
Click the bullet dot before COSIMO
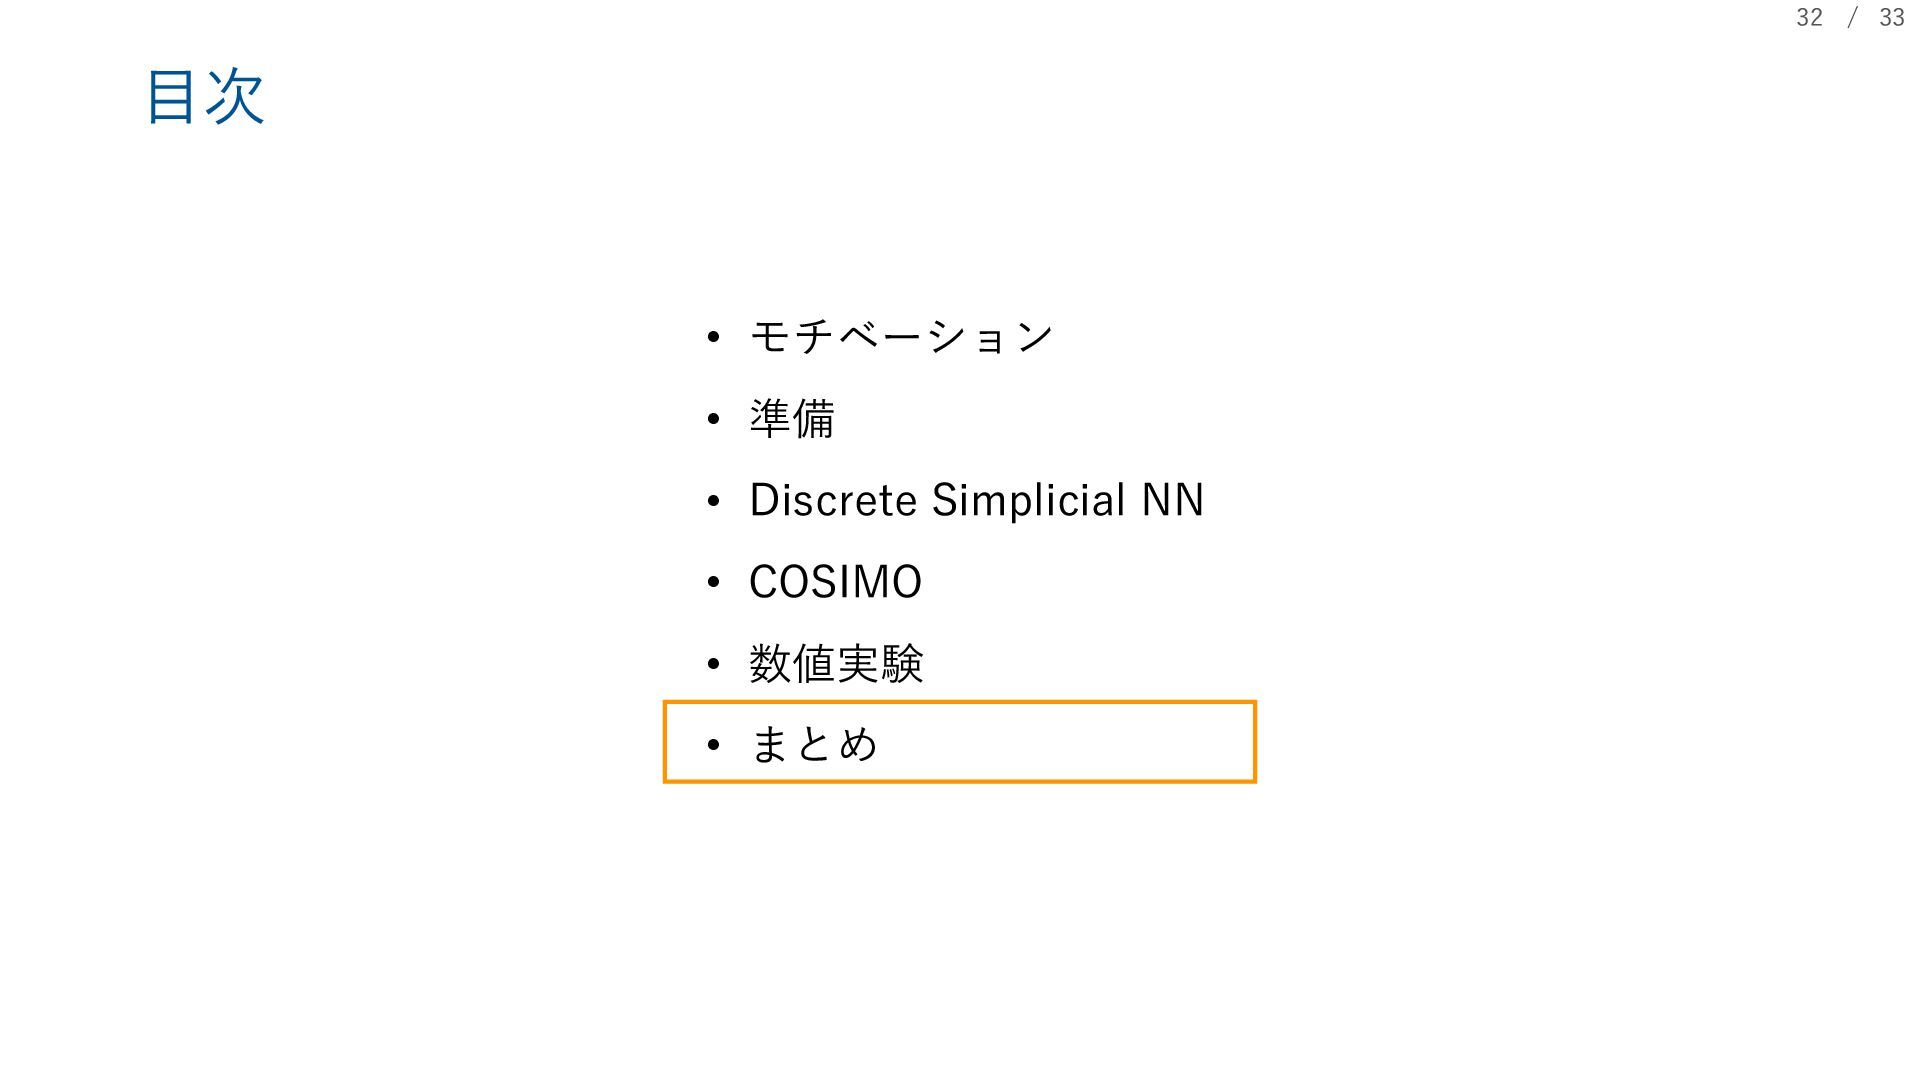[x=713, y=582]
